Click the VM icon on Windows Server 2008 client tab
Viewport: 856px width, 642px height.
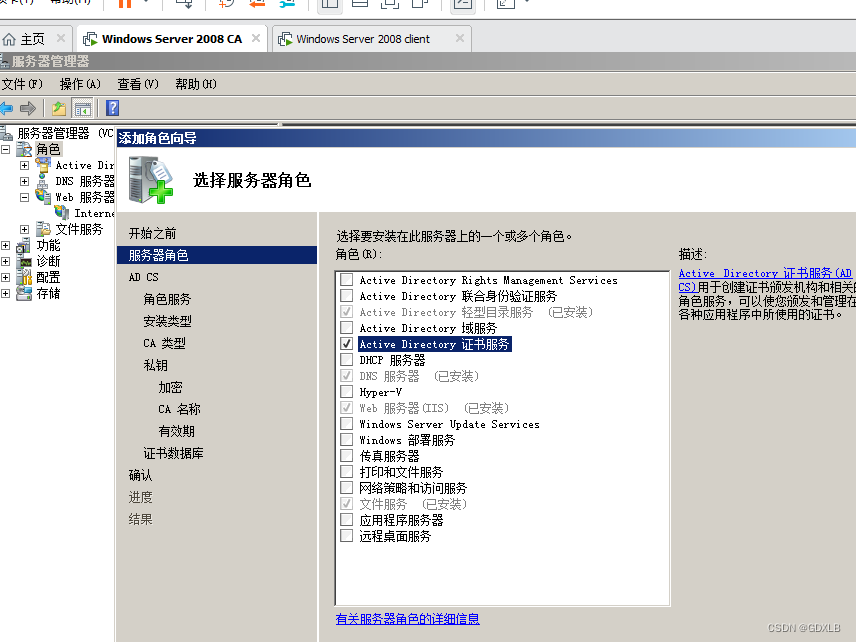pyautogui.click(x=285, y=39)
